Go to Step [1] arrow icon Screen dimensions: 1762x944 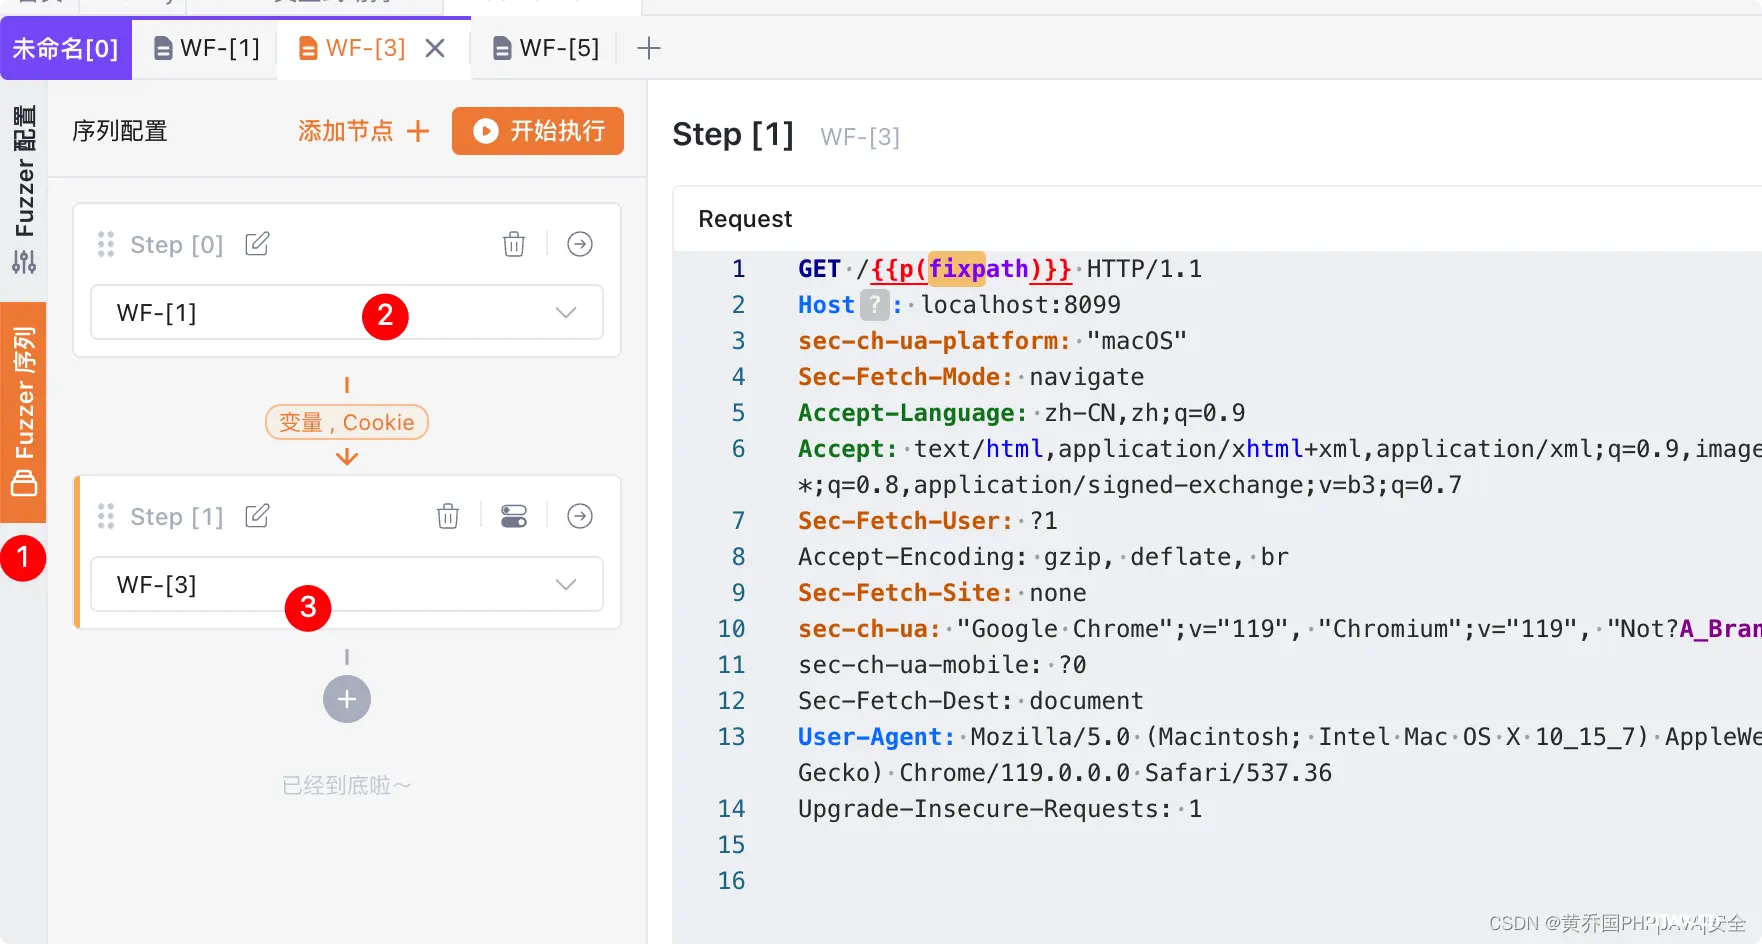tap(580, 516)
